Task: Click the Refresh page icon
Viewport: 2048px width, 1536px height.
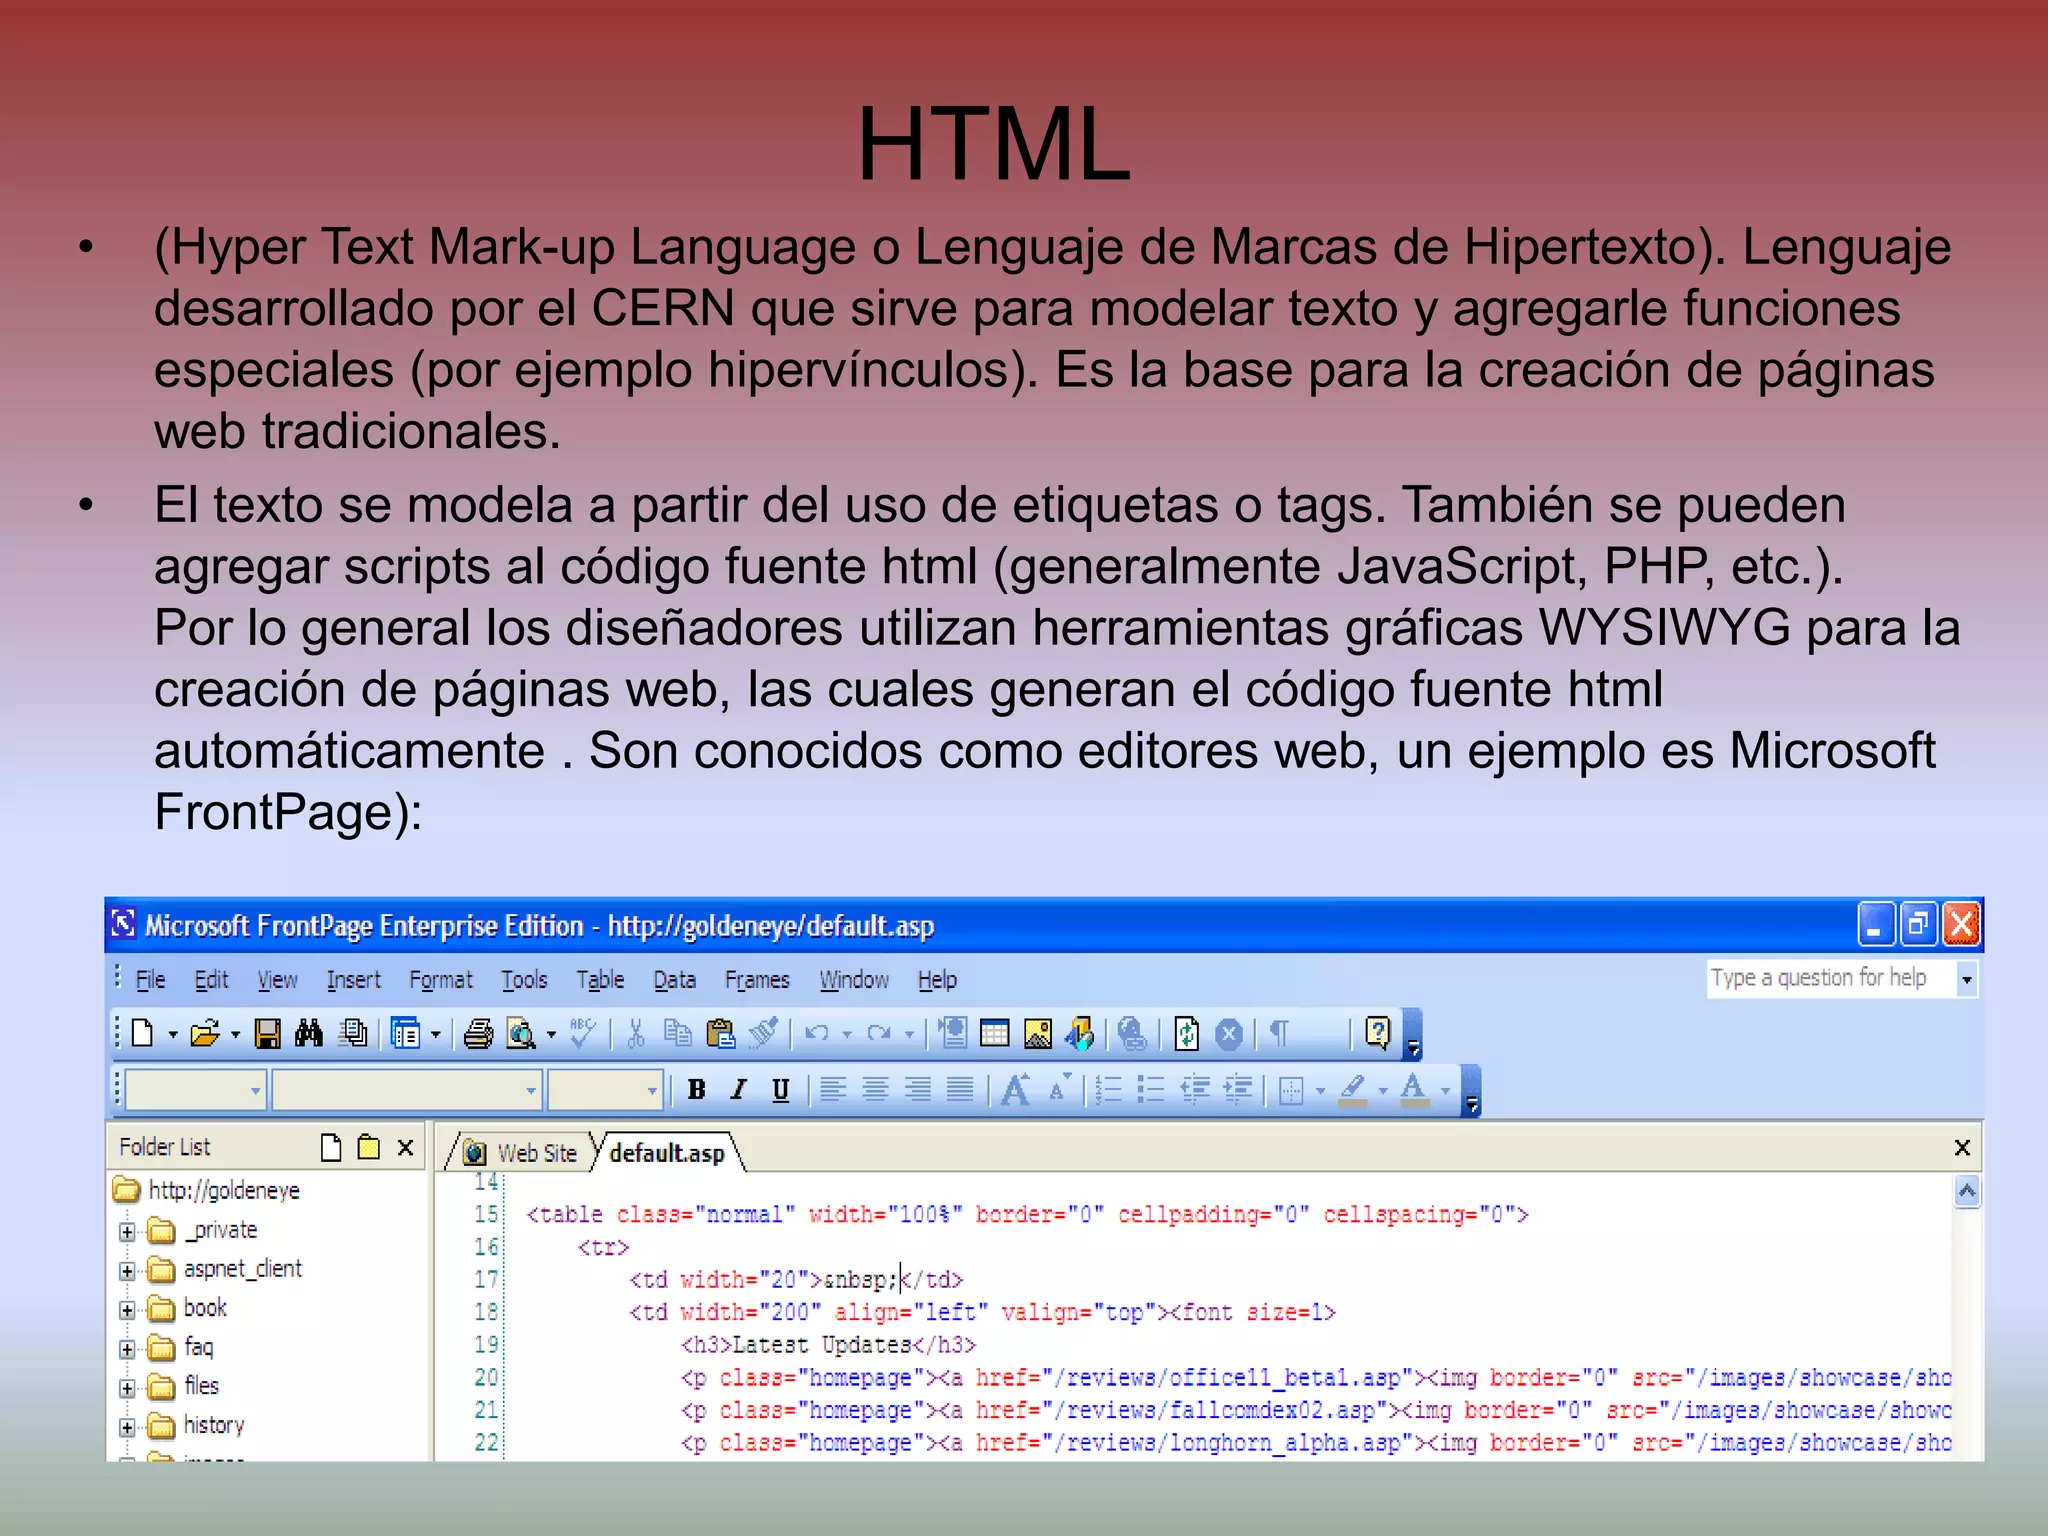Action: [x=1186, y=1033]
